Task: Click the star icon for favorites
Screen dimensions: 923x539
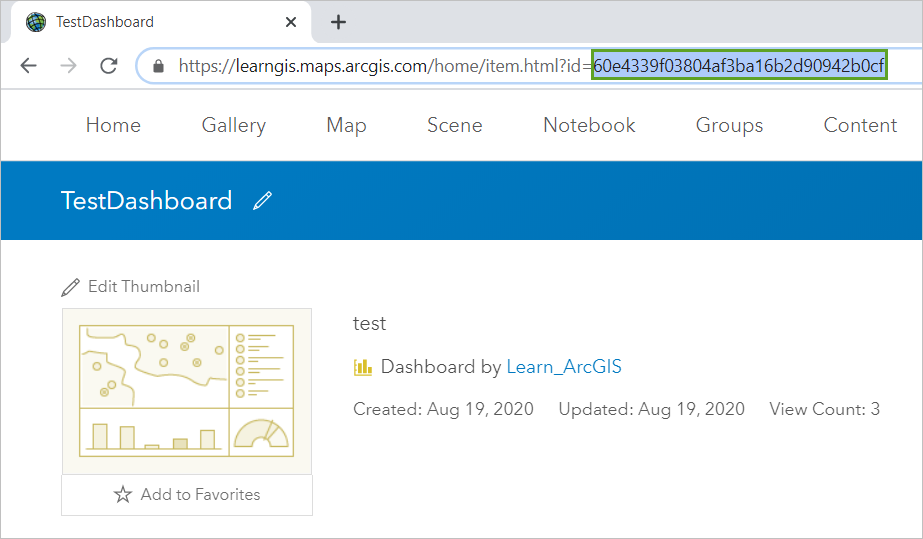Action: click(122, 494)
